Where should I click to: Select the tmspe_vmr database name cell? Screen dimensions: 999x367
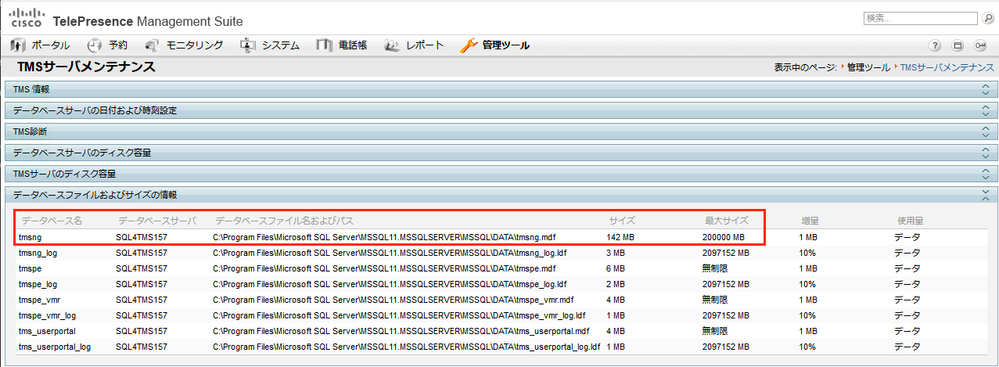(x=40, y=299)
